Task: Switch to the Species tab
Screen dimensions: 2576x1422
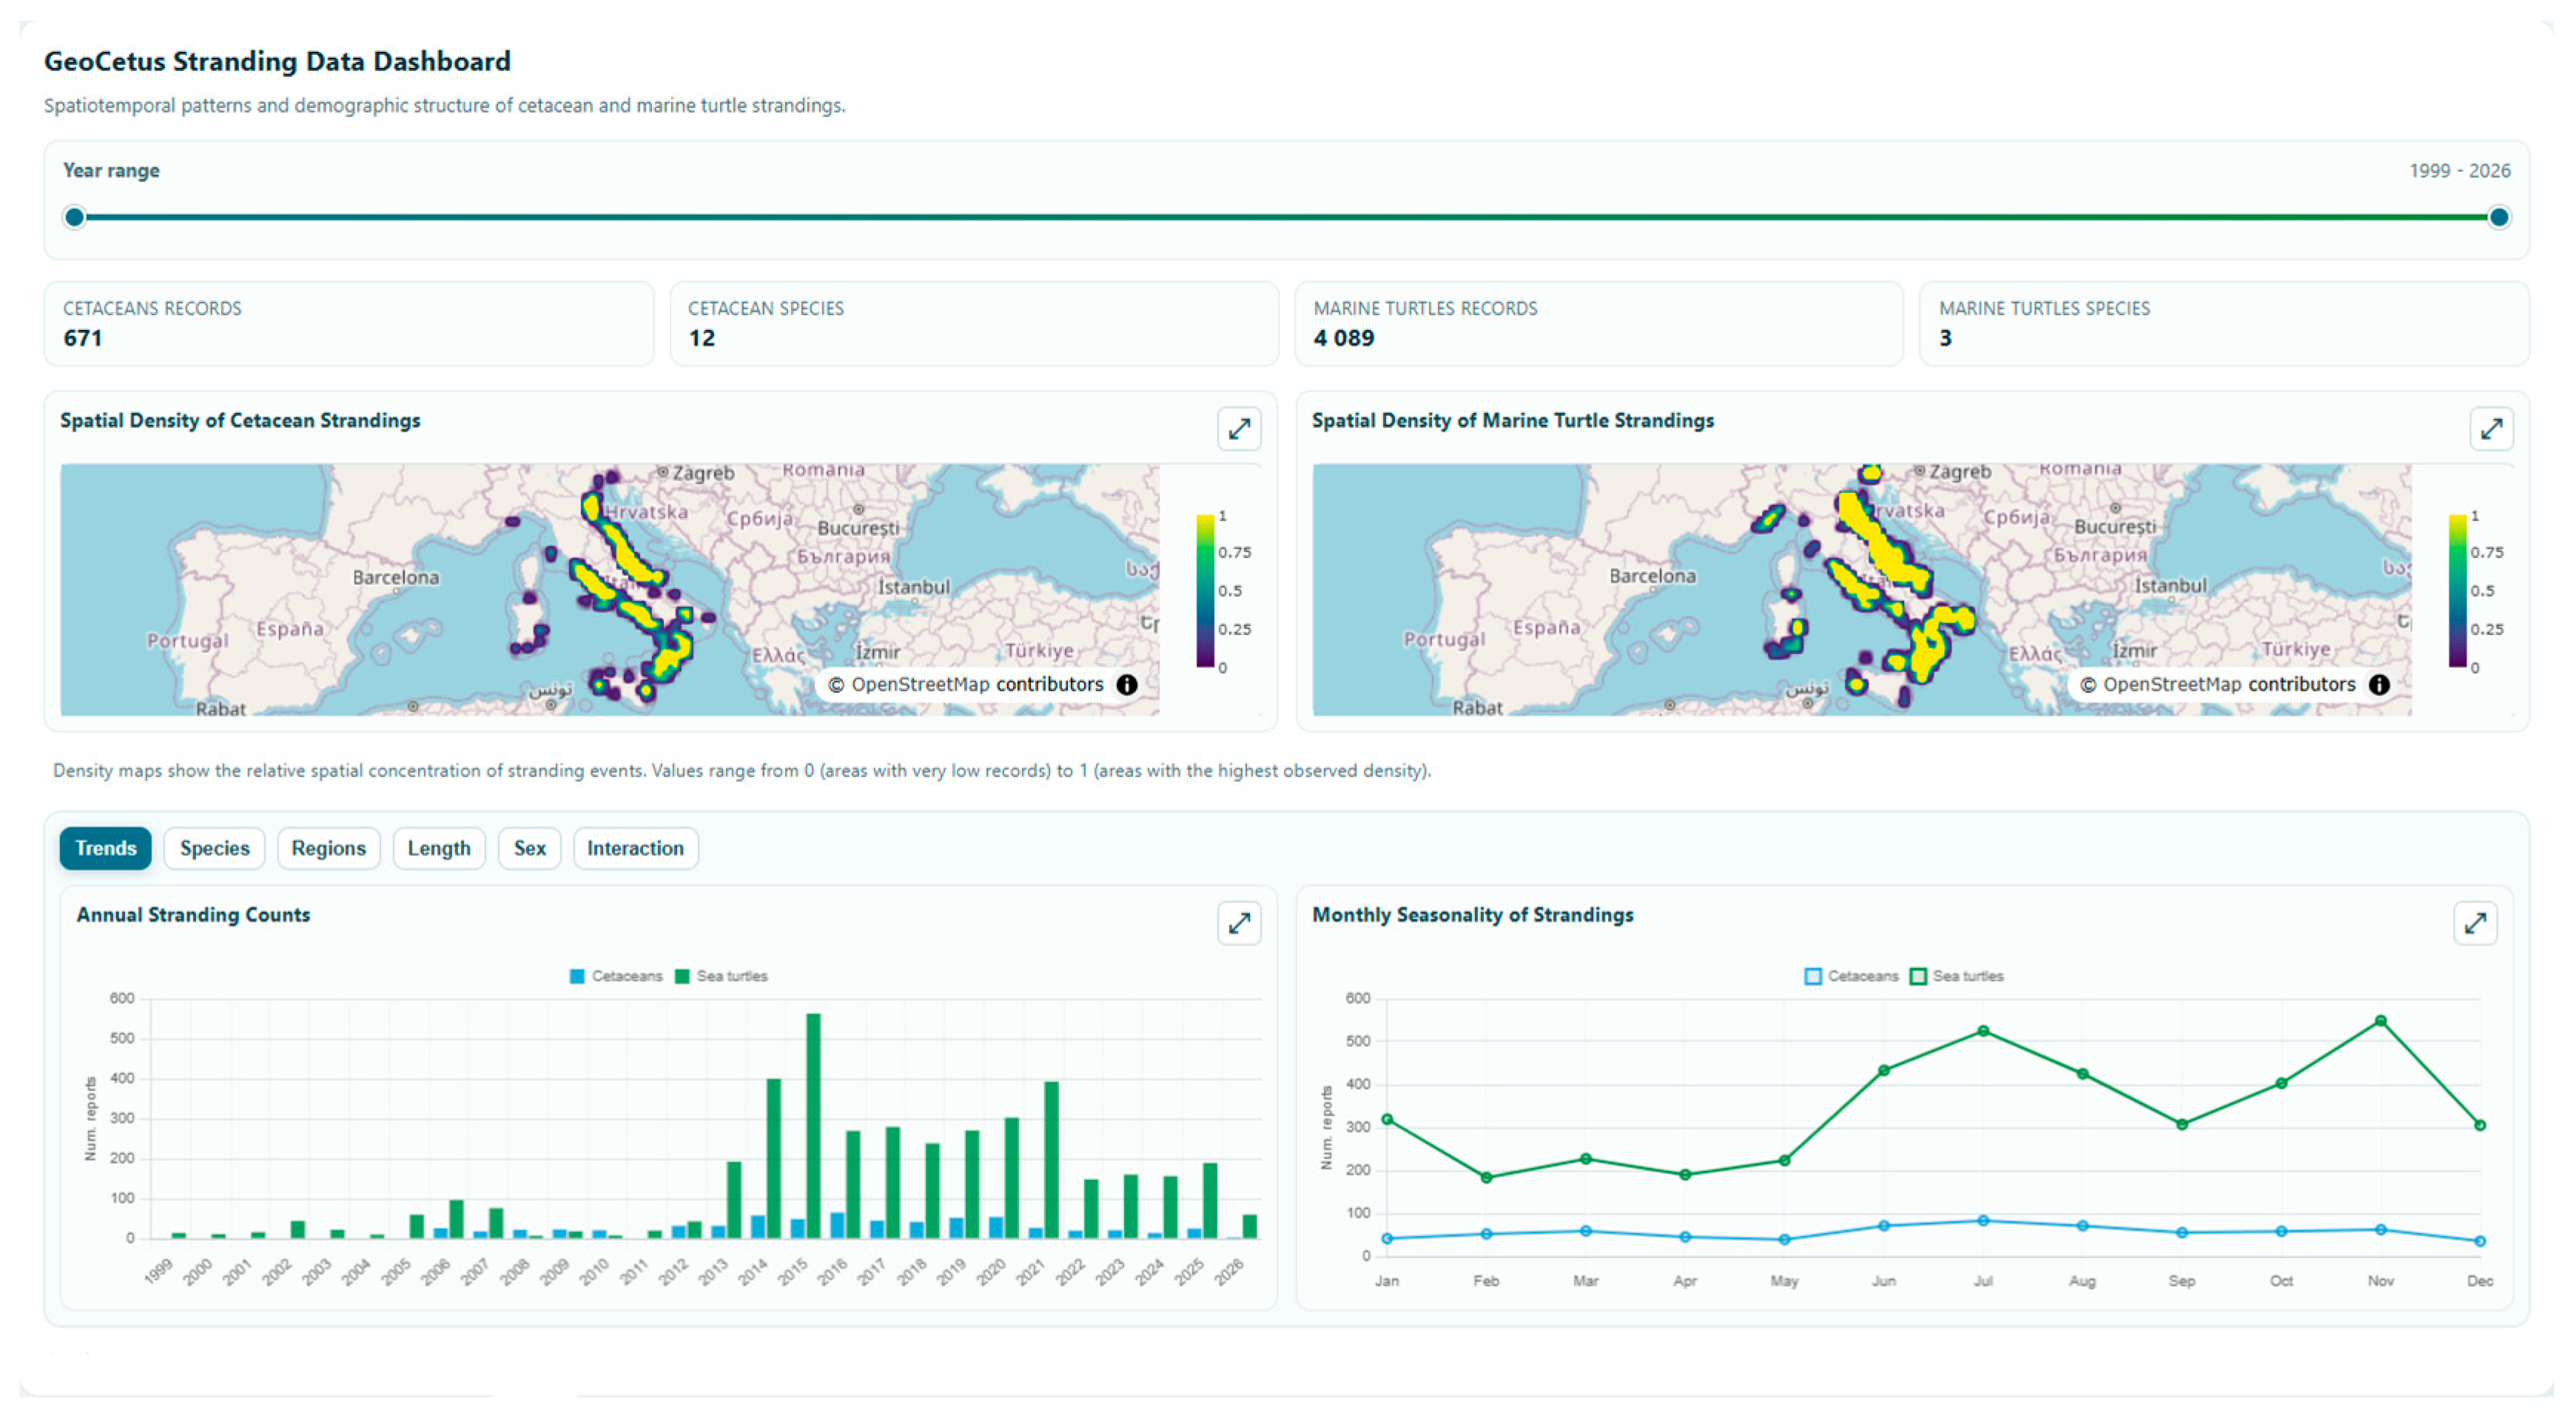Action: [214, 848]
